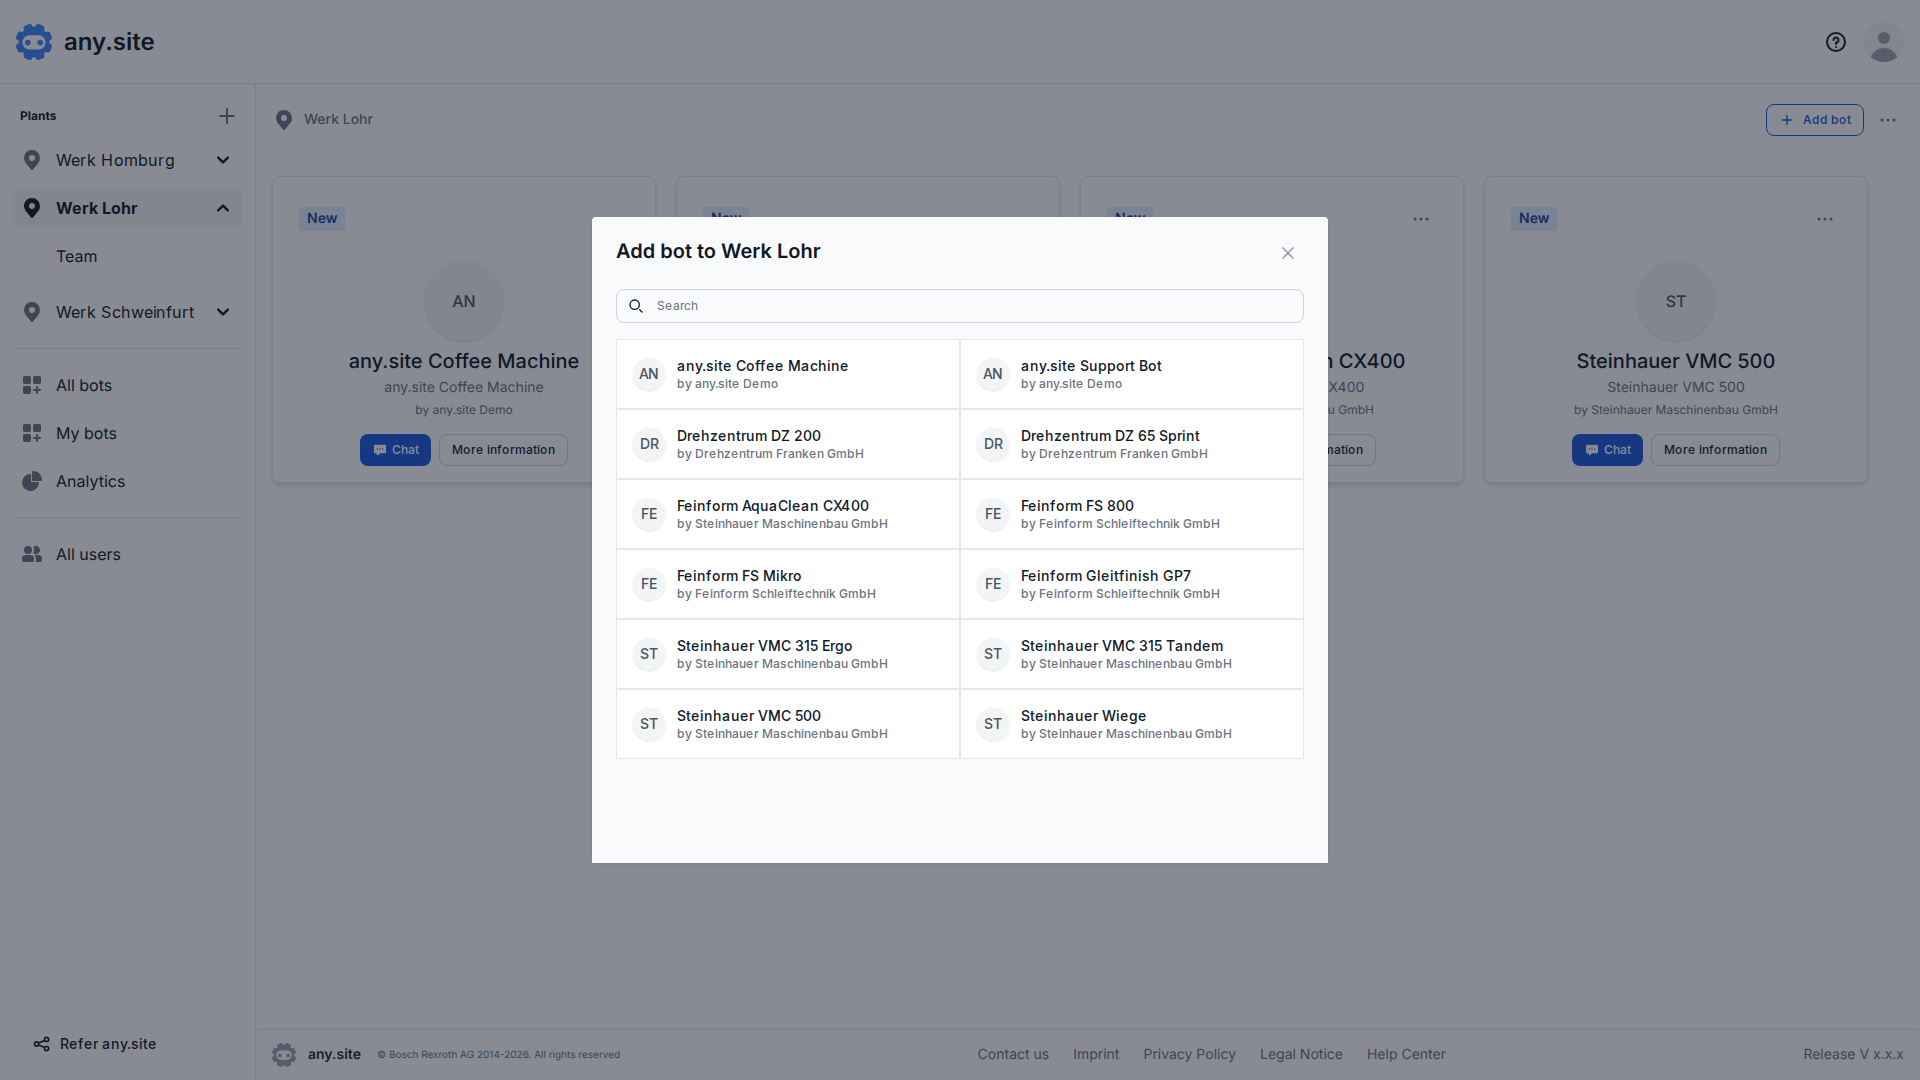
Task: Click the search magnifier icon in dialog
Action: coord(636,306)
